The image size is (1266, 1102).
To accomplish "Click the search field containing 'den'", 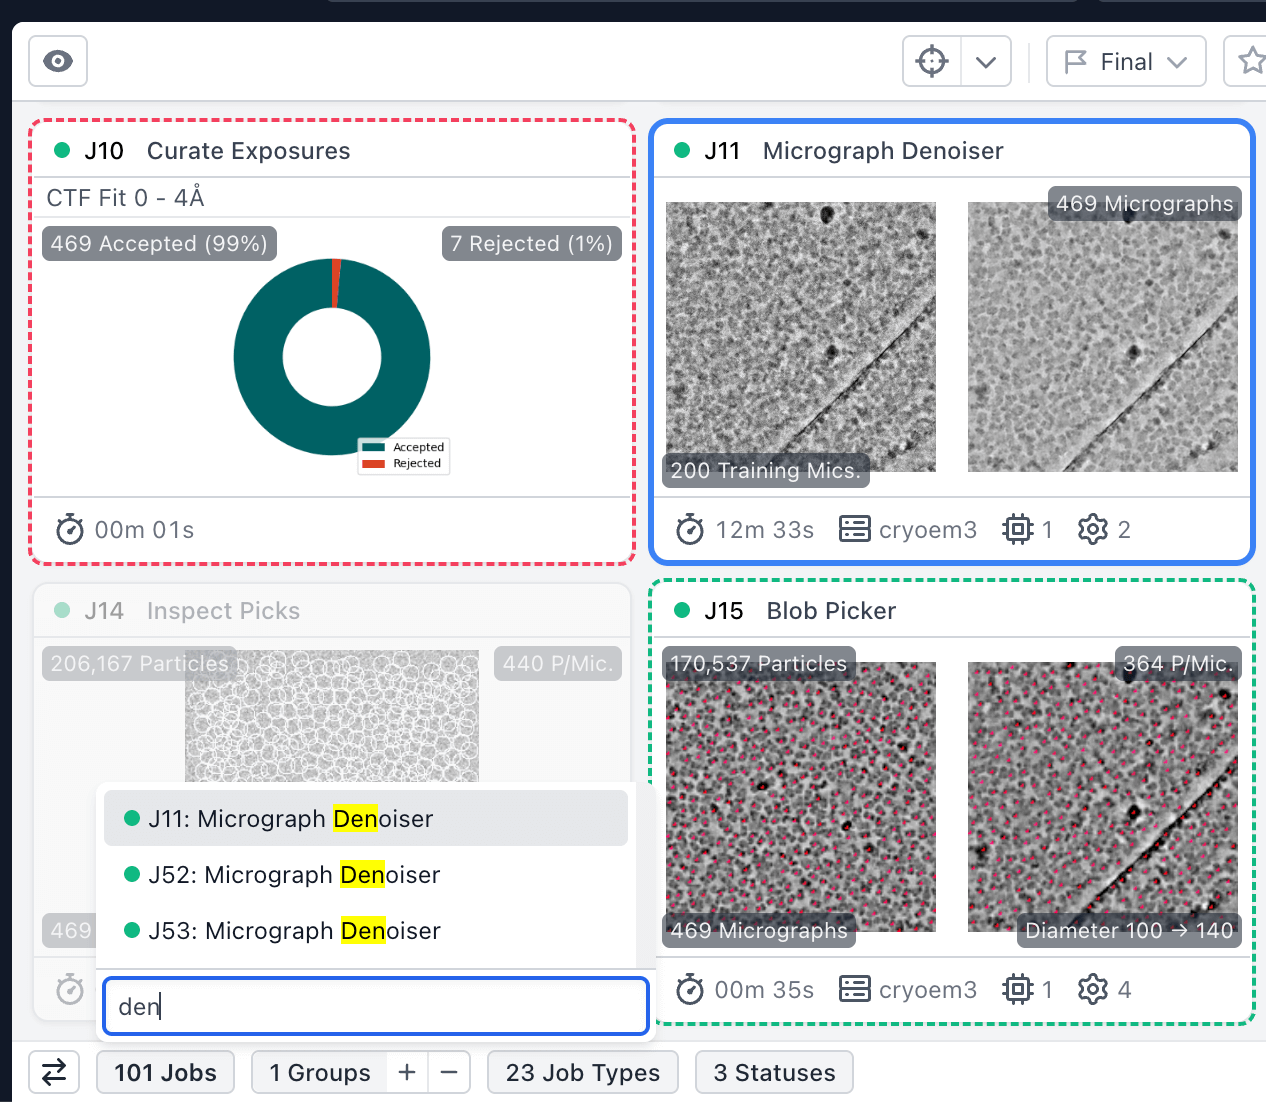I will pos(376,1006).
